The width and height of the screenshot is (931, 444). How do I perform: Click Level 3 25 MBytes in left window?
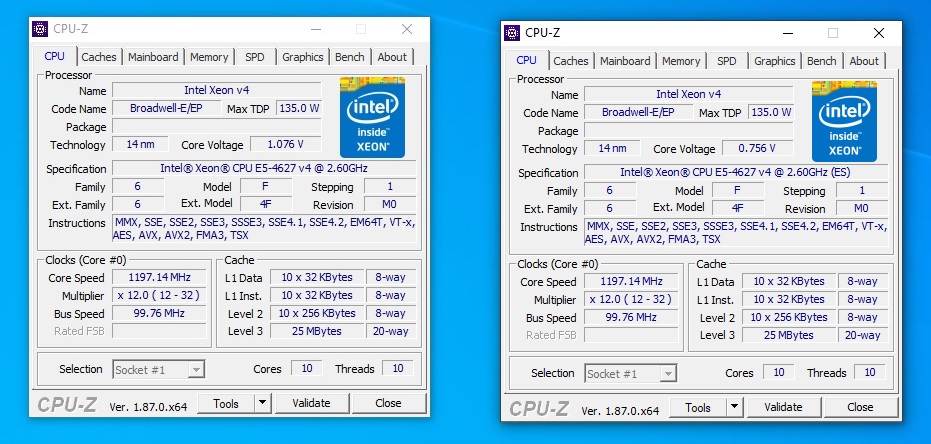click(x=317, y=331)
